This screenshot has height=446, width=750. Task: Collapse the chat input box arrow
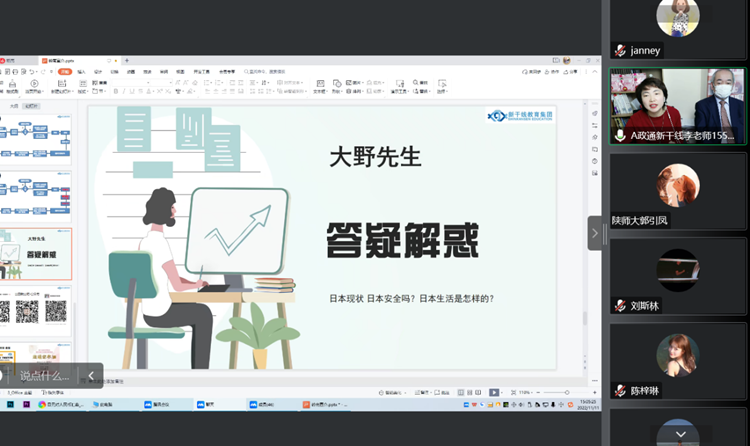coord(90,376)
